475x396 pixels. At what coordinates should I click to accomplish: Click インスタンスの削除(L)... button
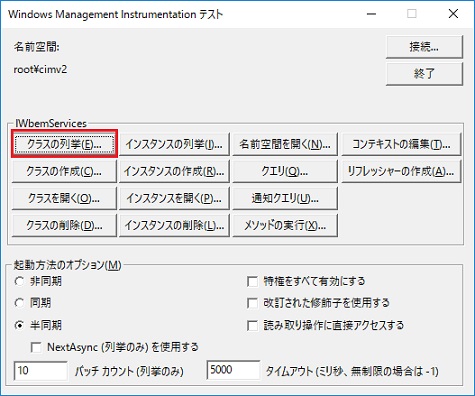tap(174, 225)
